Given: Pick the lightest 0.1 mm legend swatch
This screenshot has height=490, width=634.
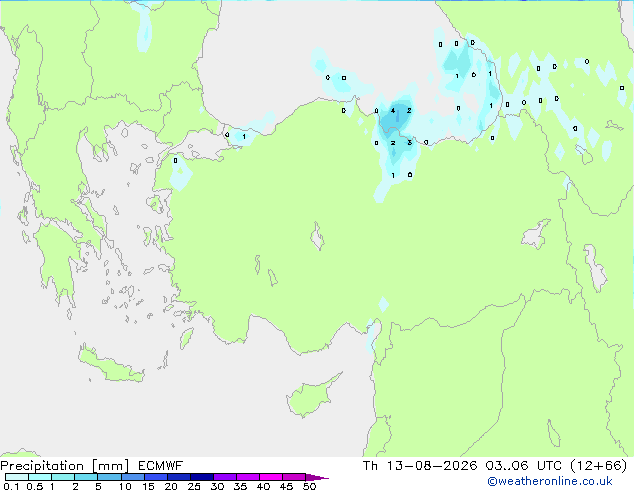Looking at the screenshot, I should (17, 477).
